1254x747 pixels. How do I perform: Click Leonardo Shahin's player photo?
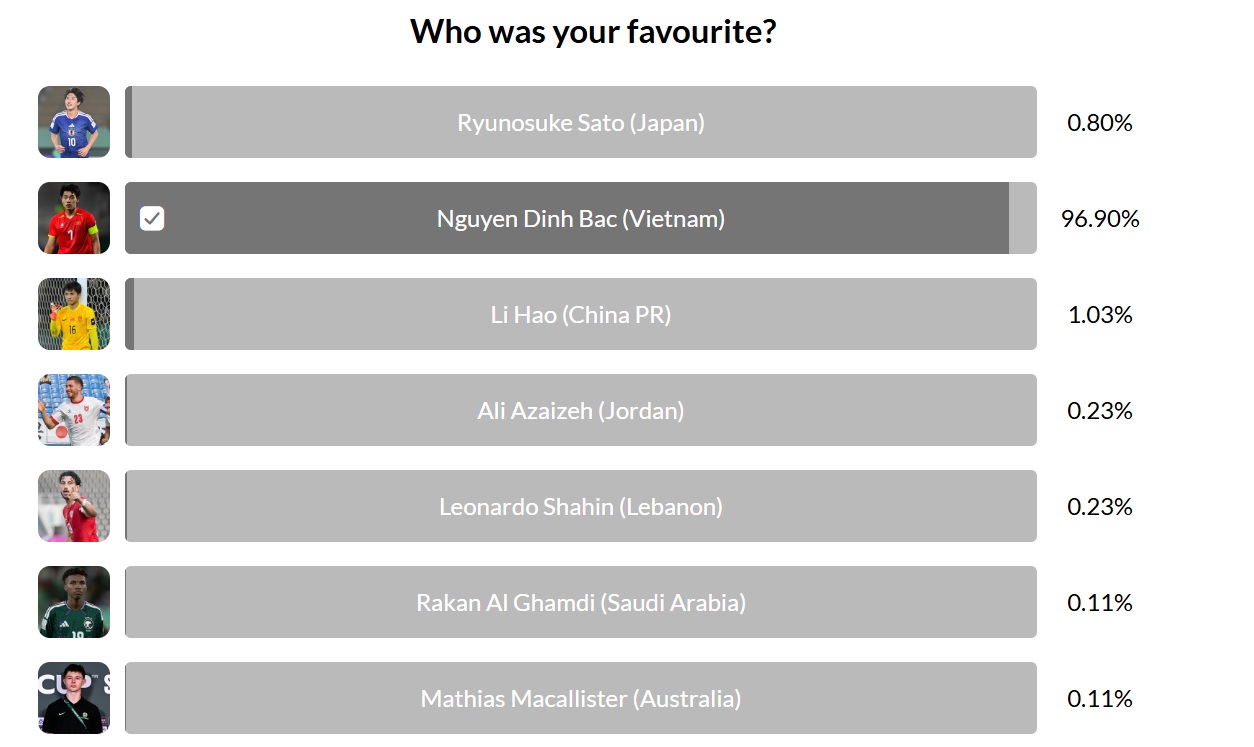[74, 506]
